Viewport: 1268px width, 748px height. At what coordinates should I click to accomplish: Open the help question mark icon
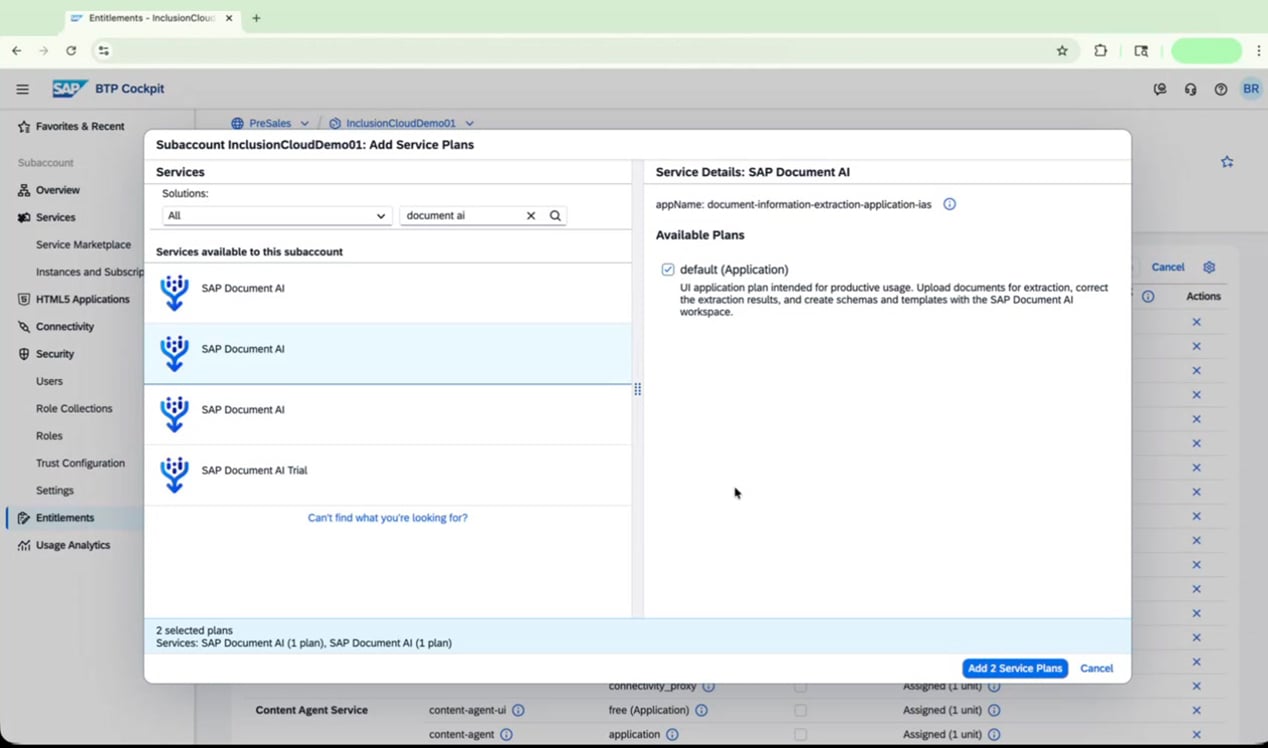(1220, 89)
